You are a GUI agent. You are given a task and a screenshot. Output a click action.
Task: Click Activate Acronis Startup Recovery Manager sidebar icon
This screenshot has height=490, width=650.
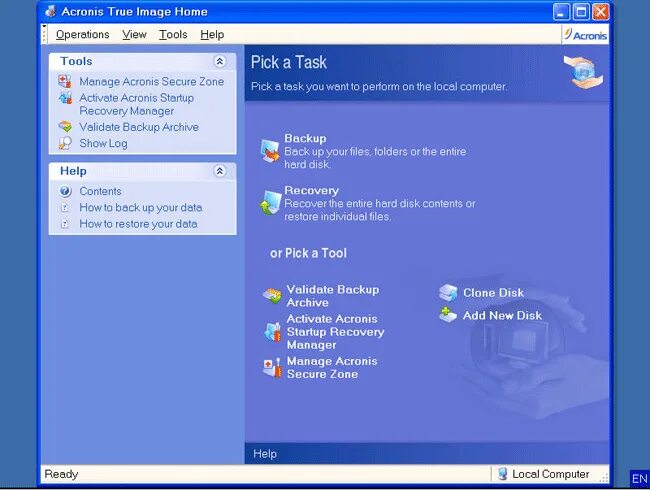click(65, 98)
